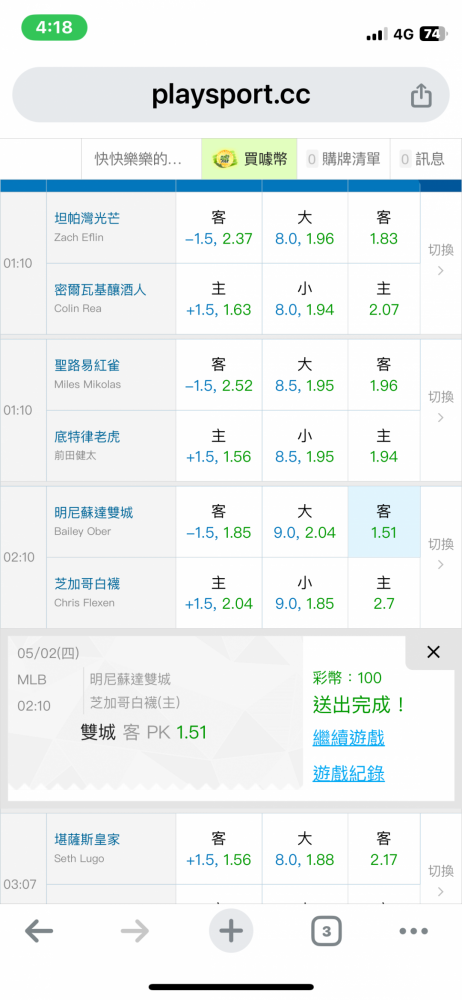Click the 繼續遊戲 link
The image size is (462, 1000).
coord(348,738)
